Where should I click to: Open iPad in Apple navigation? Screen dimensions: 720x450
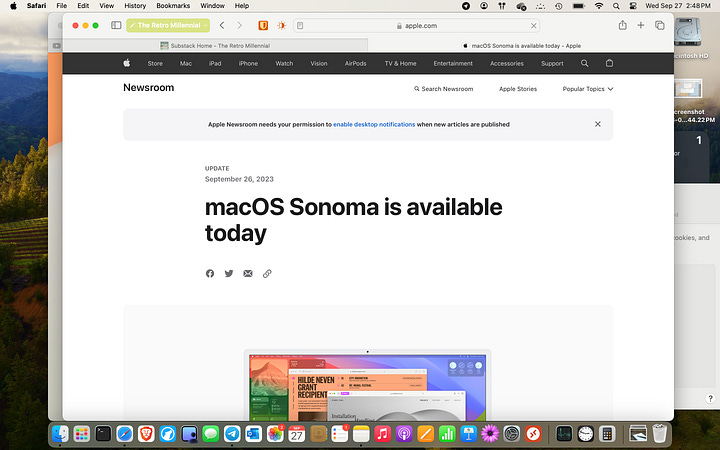[215, 63]
